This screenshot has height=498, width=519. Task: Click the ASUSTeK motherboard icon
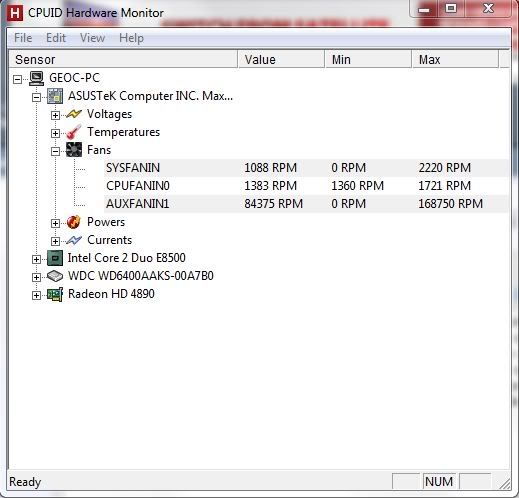[x=55, y=96]
